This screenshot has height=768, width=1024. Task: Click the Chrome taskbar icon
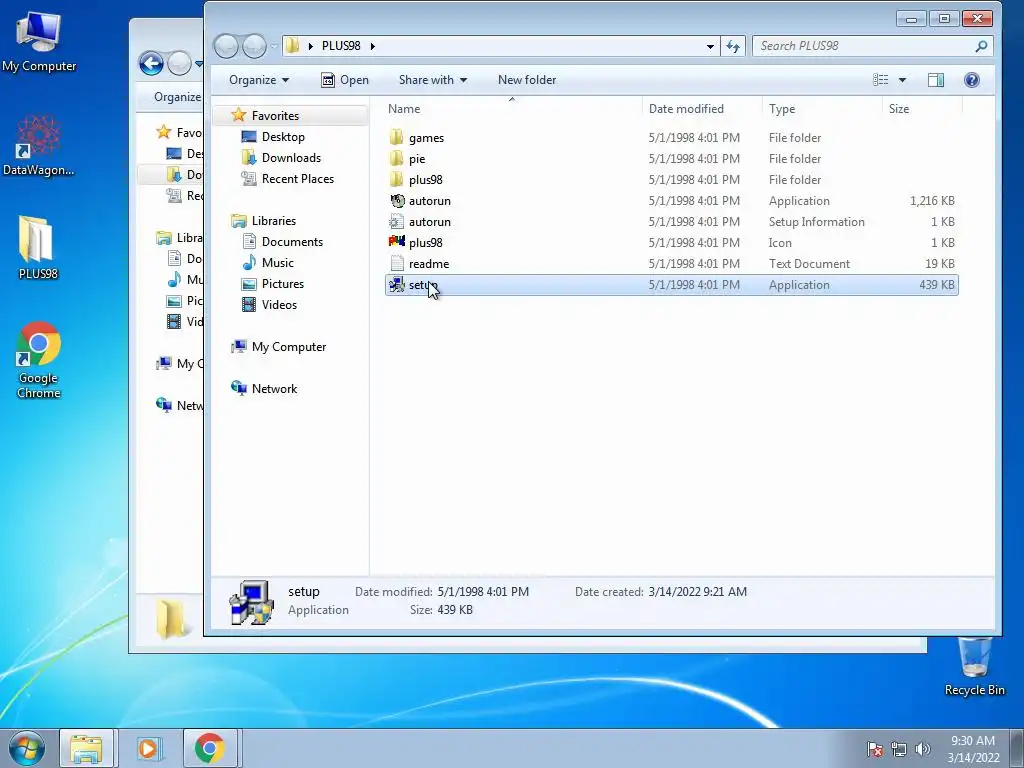pos(209,748)
